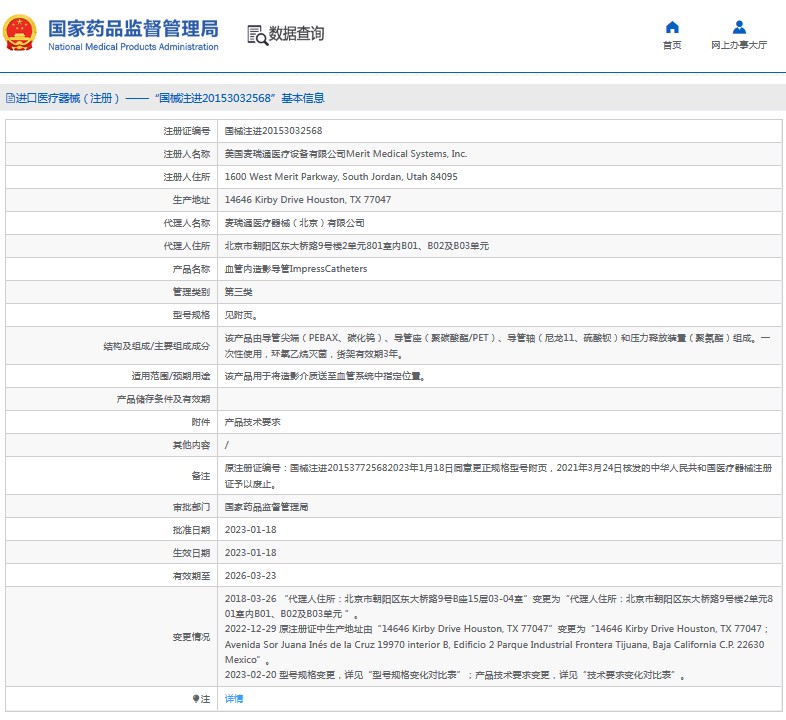This screenshot has height=720, width=786.
Task: Click the 网上办事大厅 label
Action: (739, 45)
